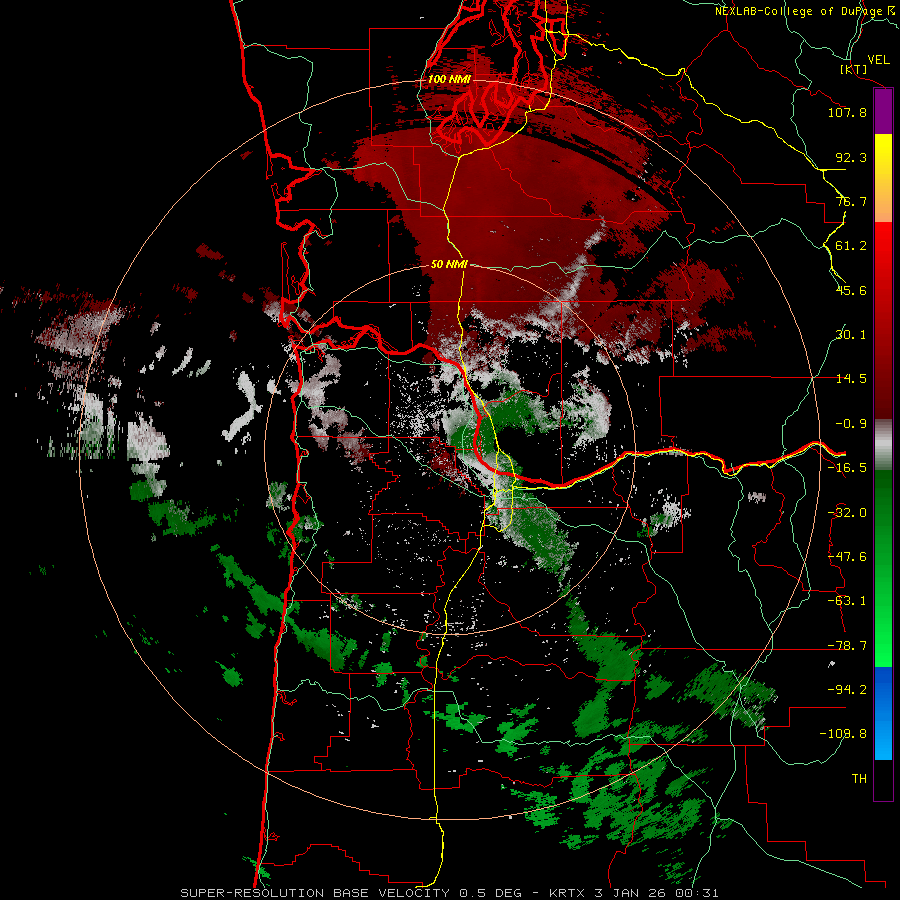Click the -47.6 value on velocity scale

[x=847, y=557]
